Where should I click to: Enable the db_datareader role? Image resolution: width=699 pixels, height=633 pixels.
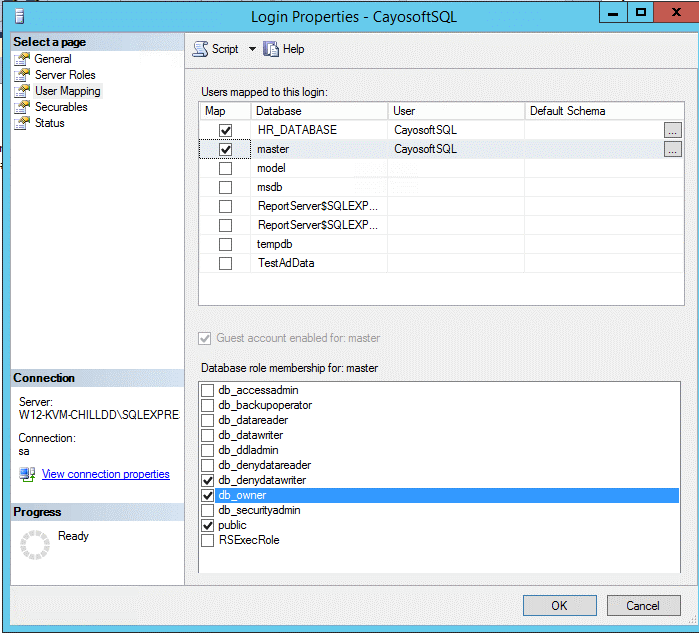[x=207, y=420]
